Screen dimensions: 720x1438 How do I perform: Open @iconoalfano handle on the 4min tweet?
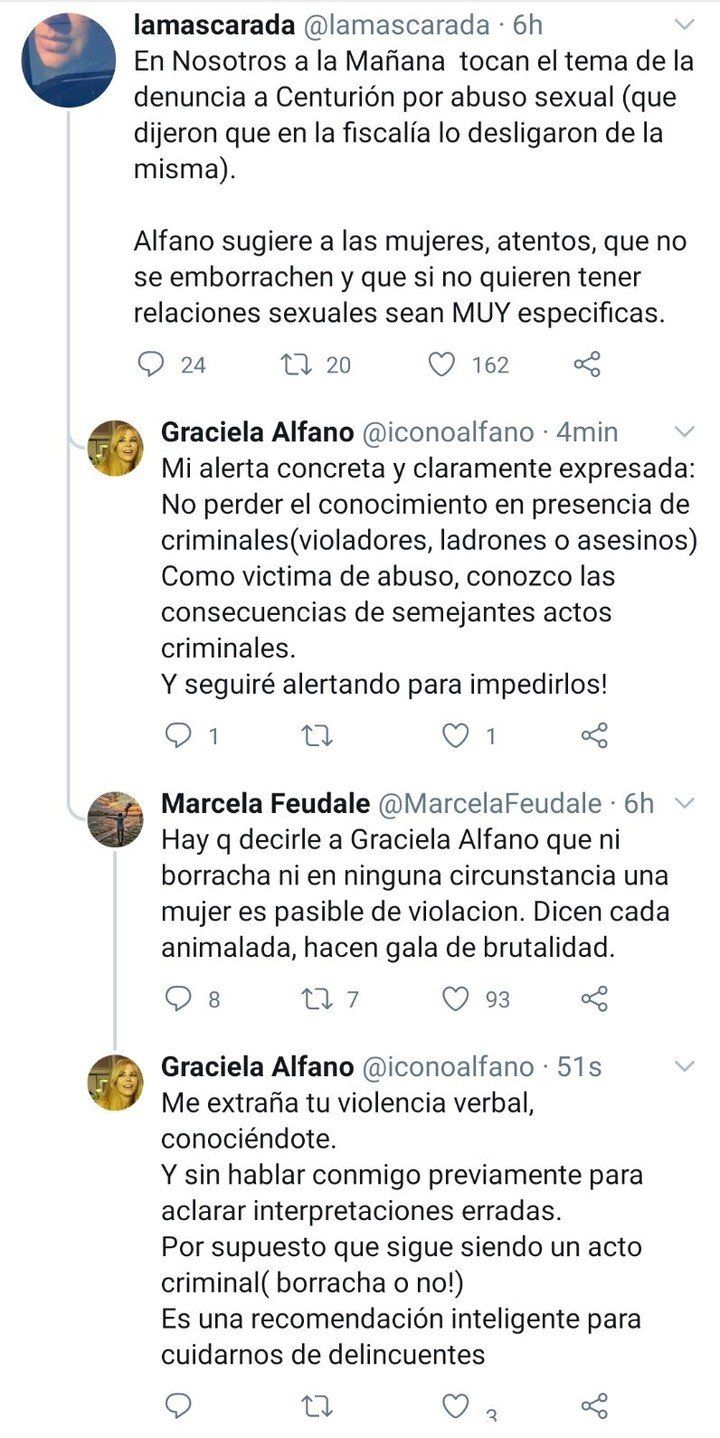click(x=447, y=432)
